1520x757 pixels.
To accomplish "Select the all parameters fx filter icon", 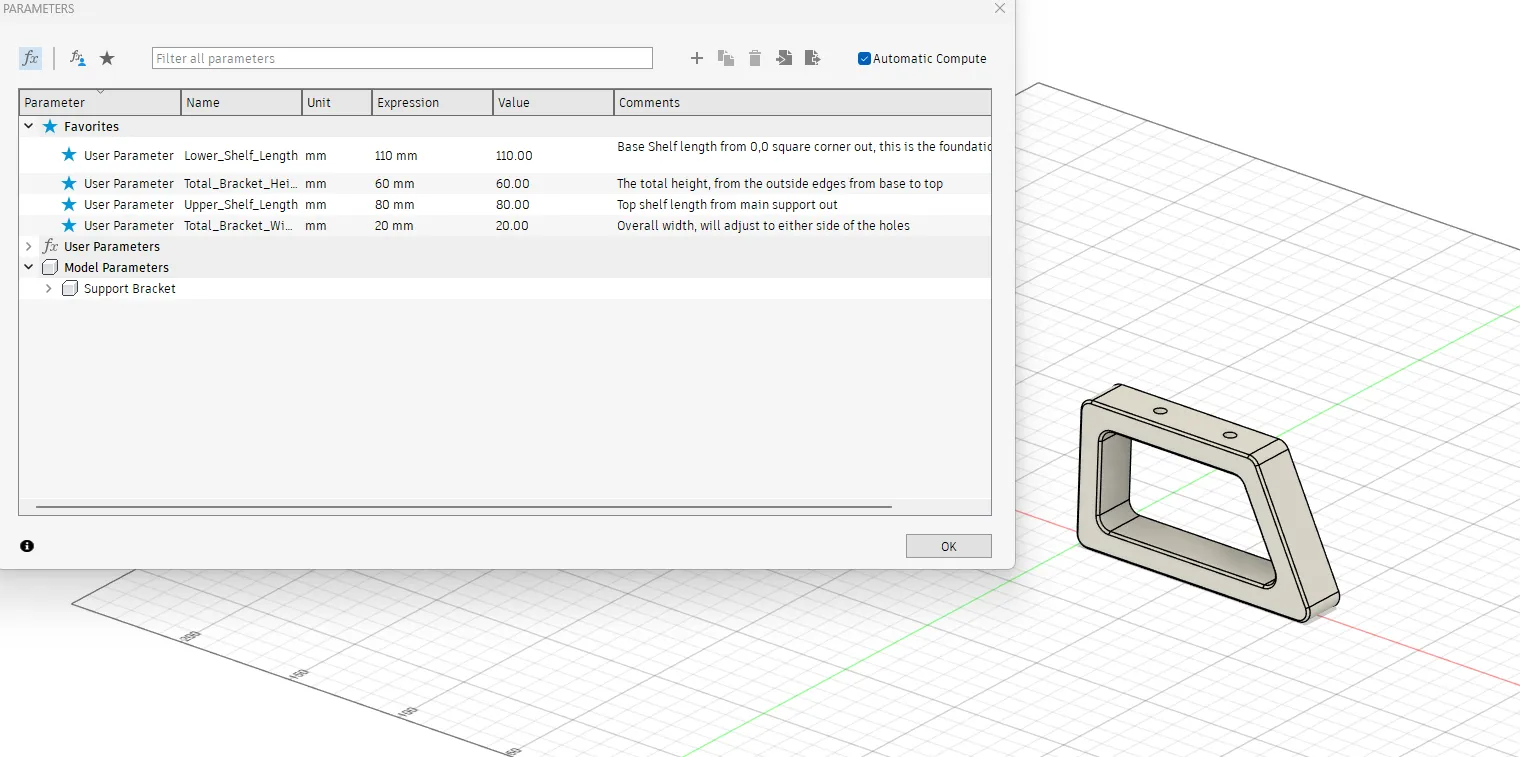I will [x=30, y=58].
